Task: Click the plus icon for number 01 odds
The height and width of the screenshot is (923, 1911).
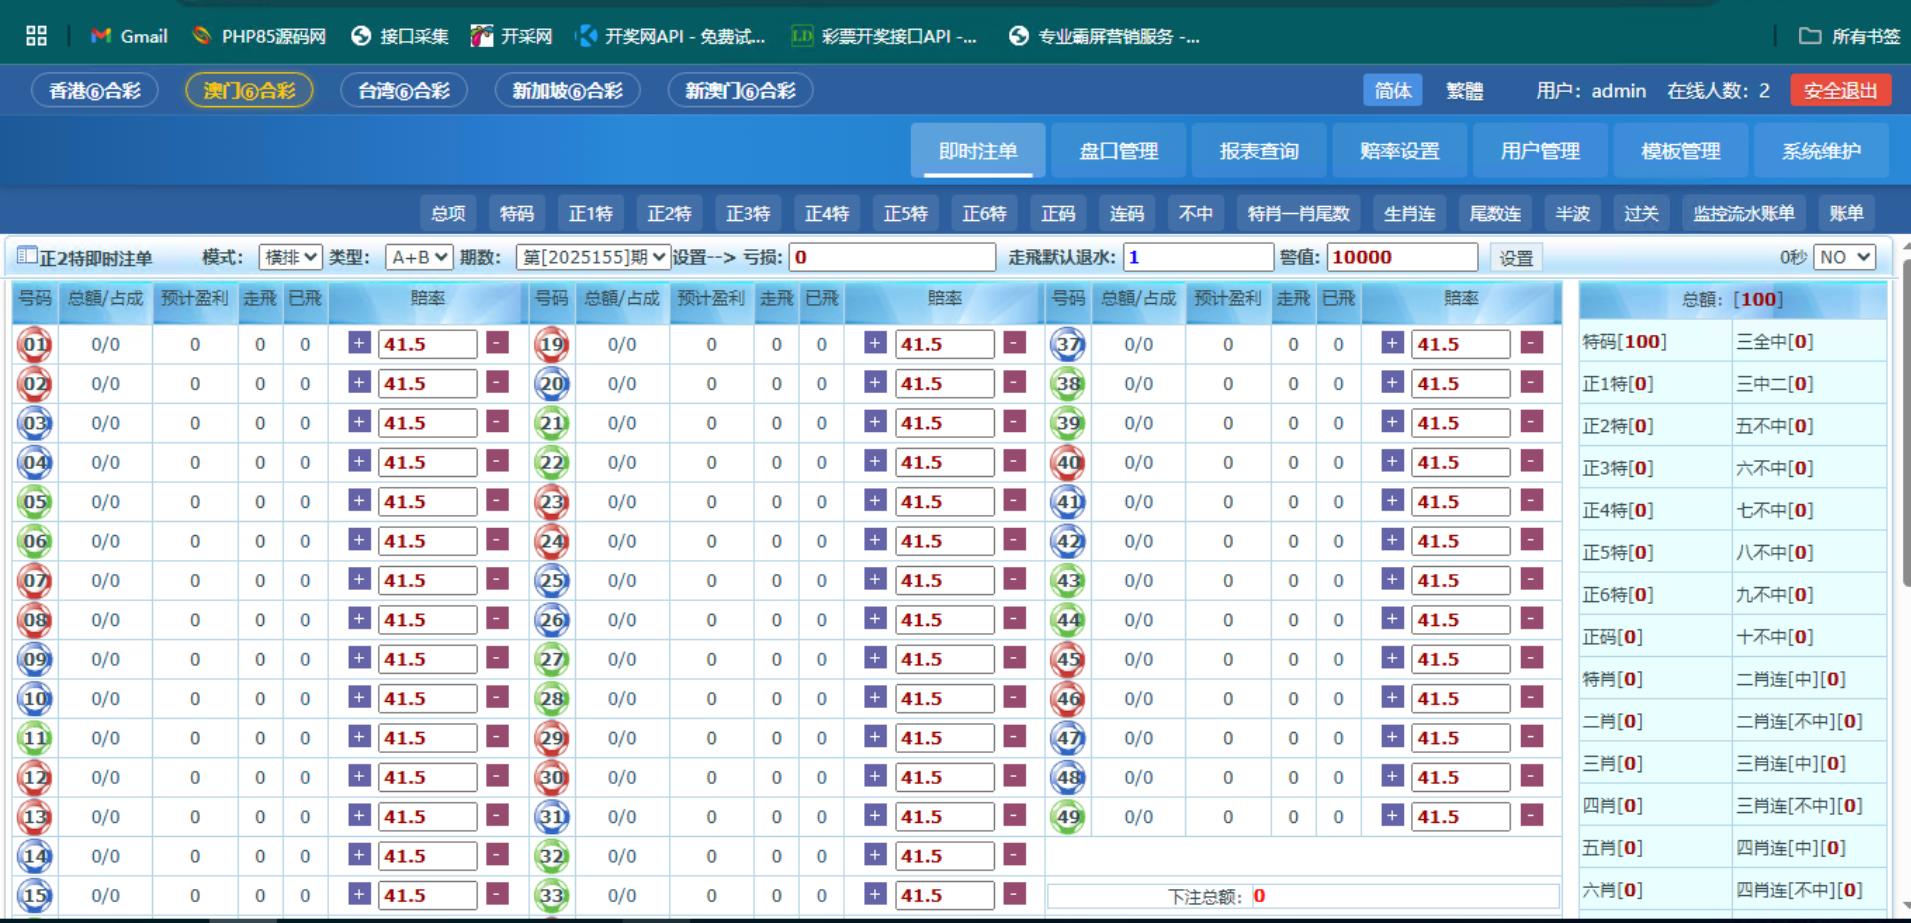Action: click(359, 343)
